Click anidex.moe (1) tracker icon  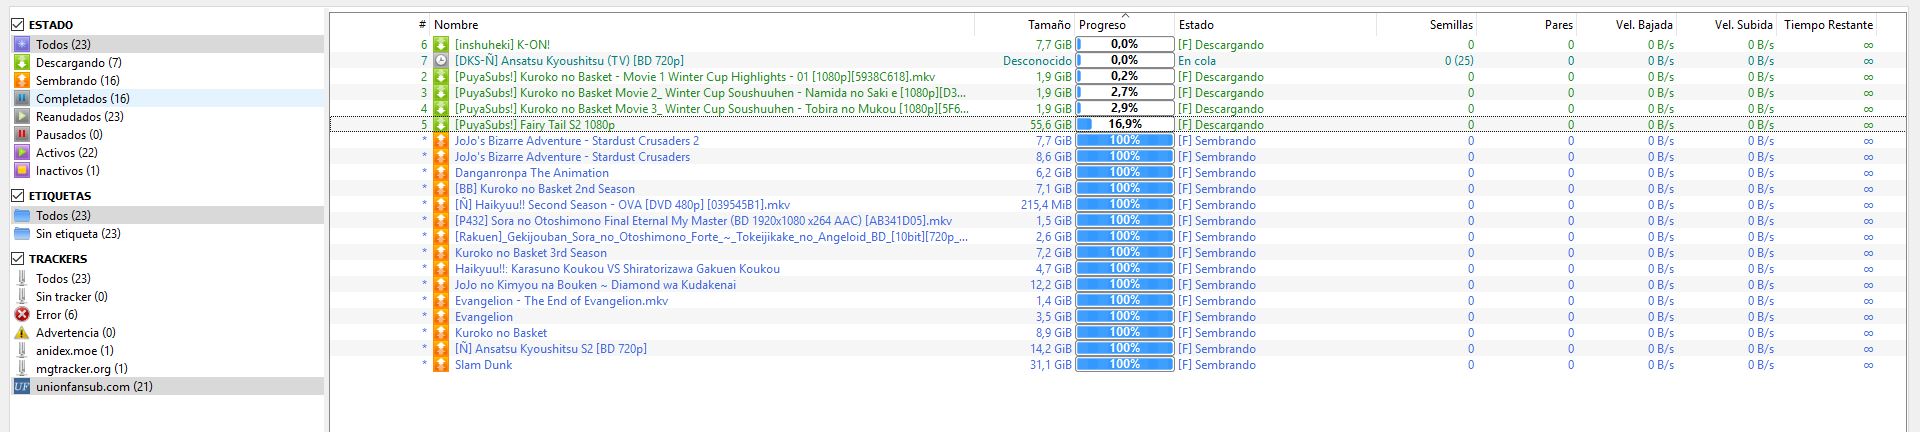tap(22, 351)
